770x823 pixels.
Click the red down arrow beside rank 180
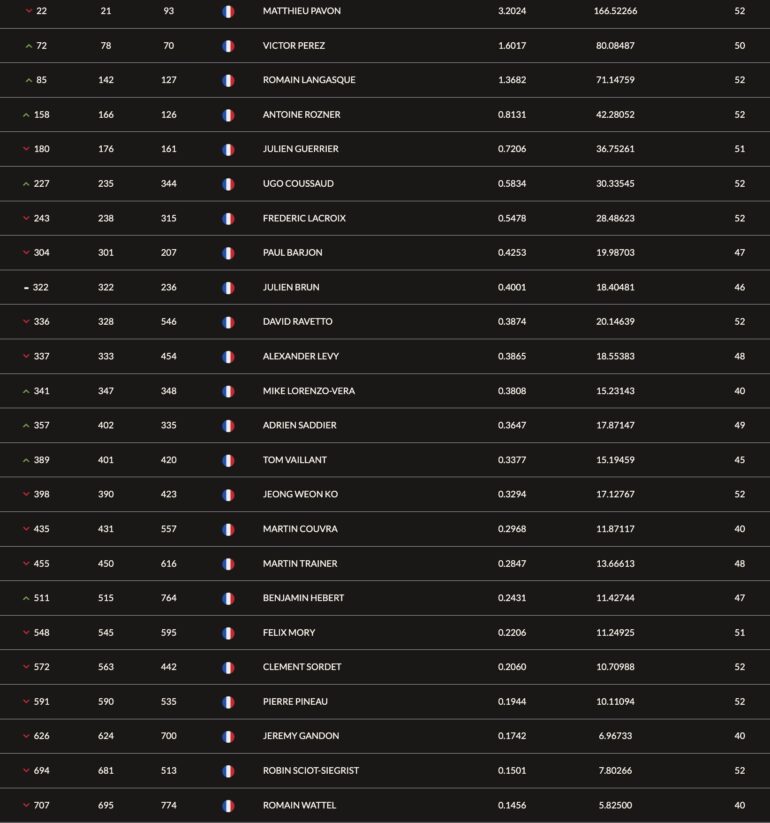coord(26,149)
